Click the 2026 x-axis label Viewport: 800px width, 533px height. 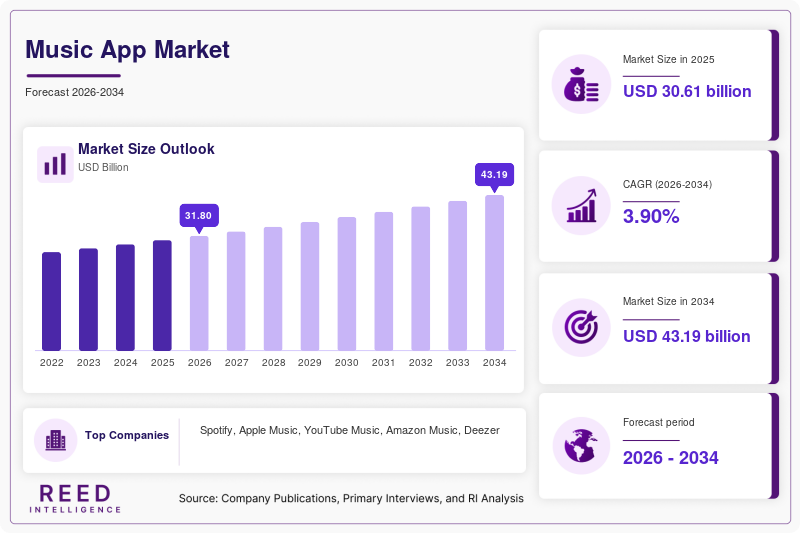pyautogui.click(x=199, y=363)
